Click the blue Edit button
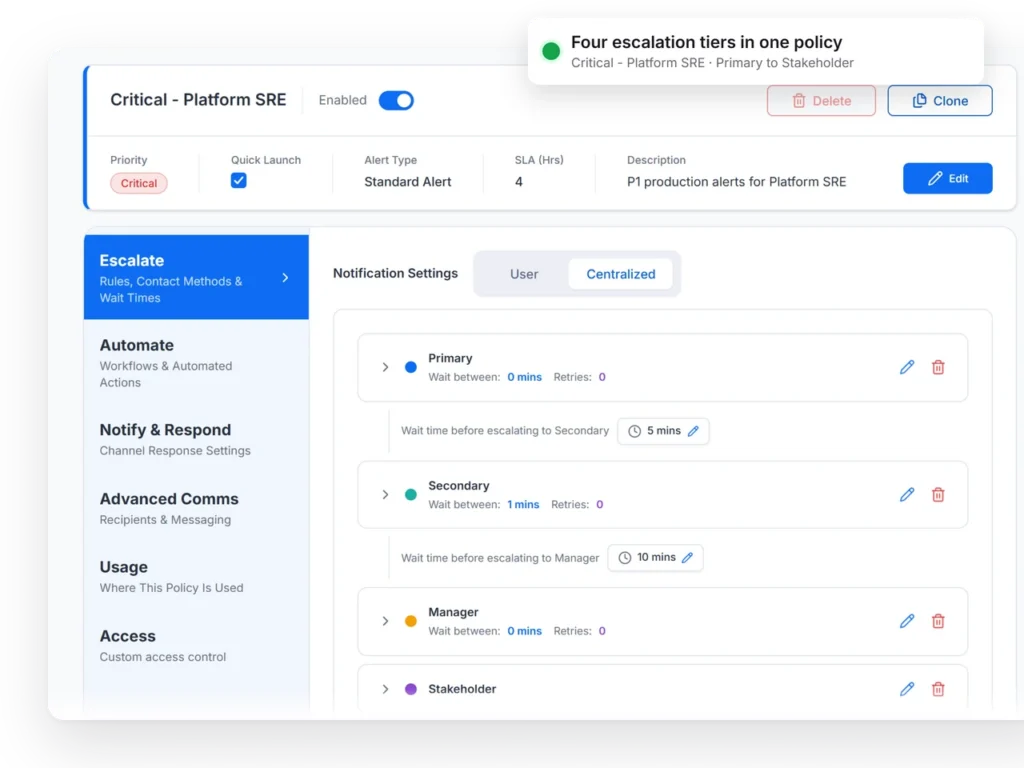Viewport: 1024px width, 768px height. pos(948,178)
